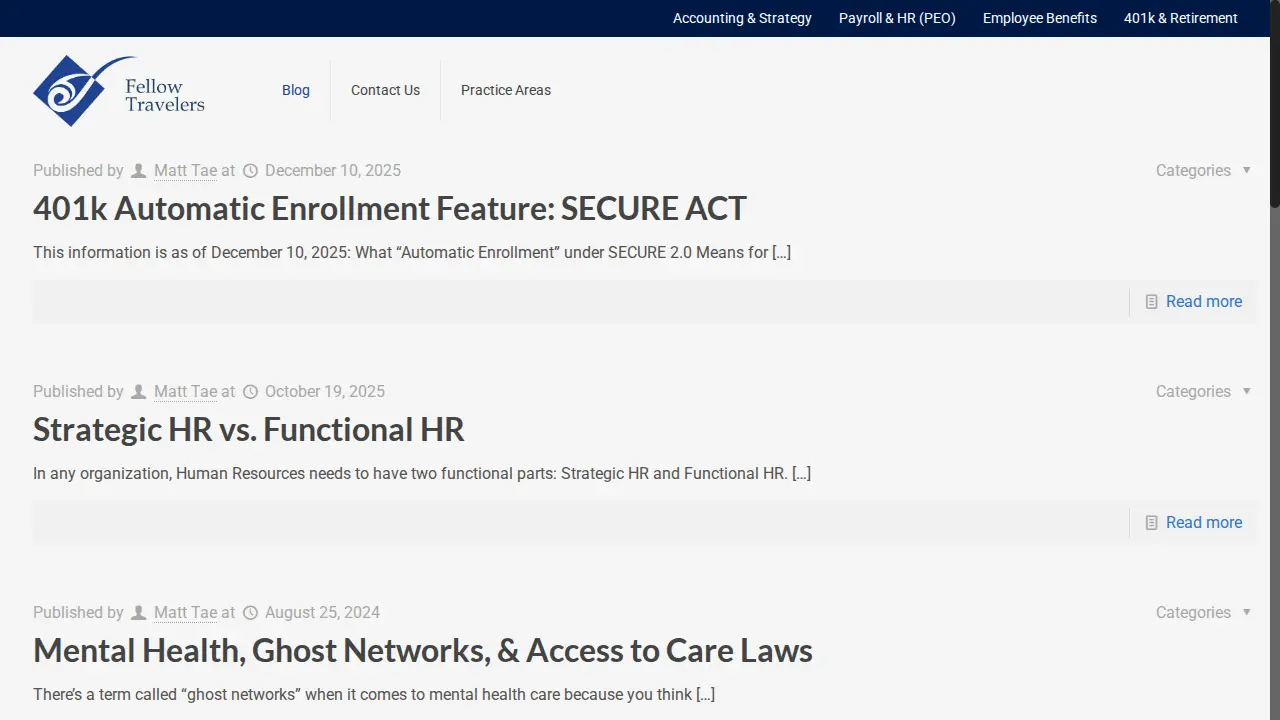The width and height of the screenshot is (1280, 720).
Task: Click the date text October 19, 2025
Action: click(x=325, y=392)
